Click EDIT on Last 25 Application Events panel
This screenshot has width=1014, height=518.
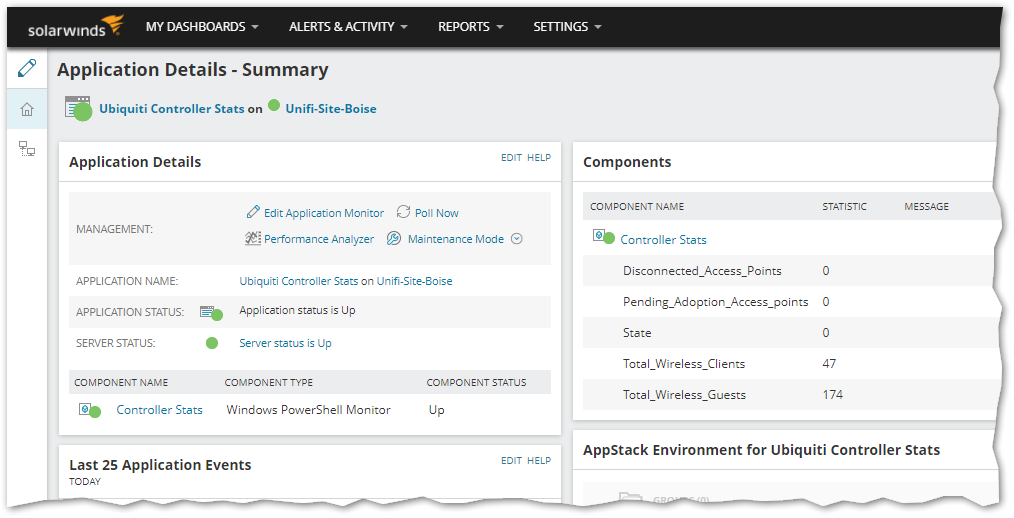click(511, 460)
